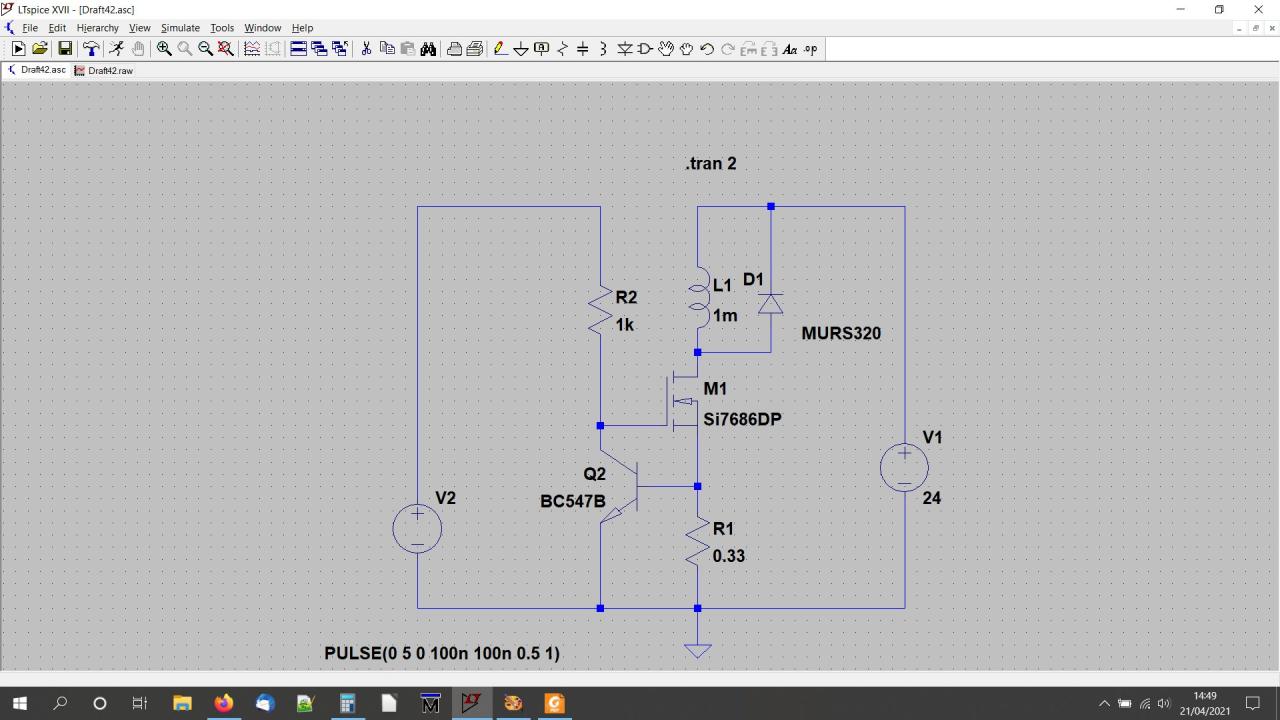The image size is (1280, 720).
Task: Open the Windows Start menu
Action: (19, 703)
